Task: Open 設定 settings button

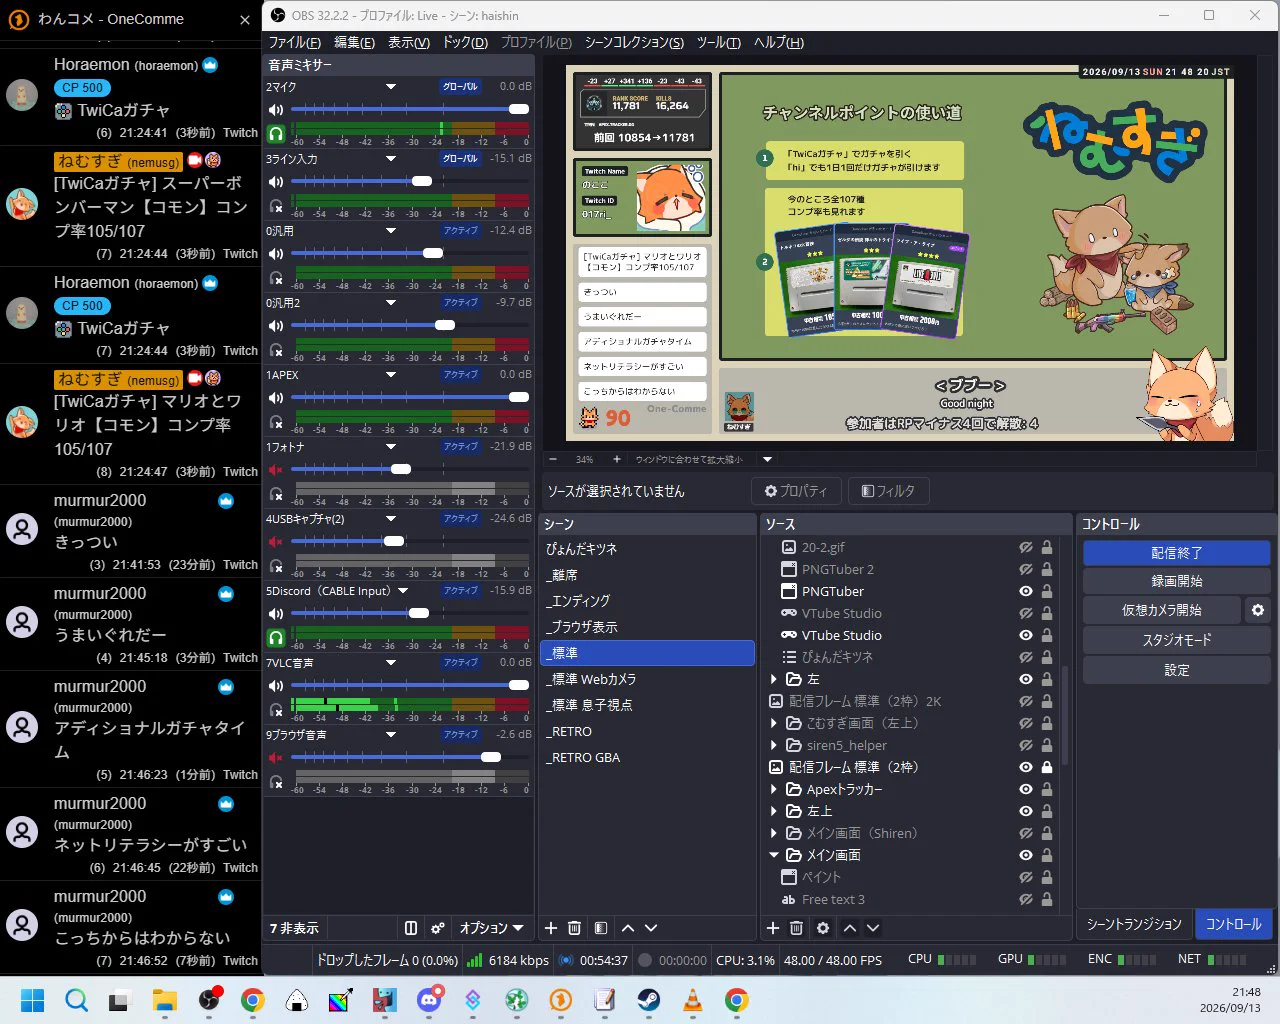Action: pos(1176,670)
